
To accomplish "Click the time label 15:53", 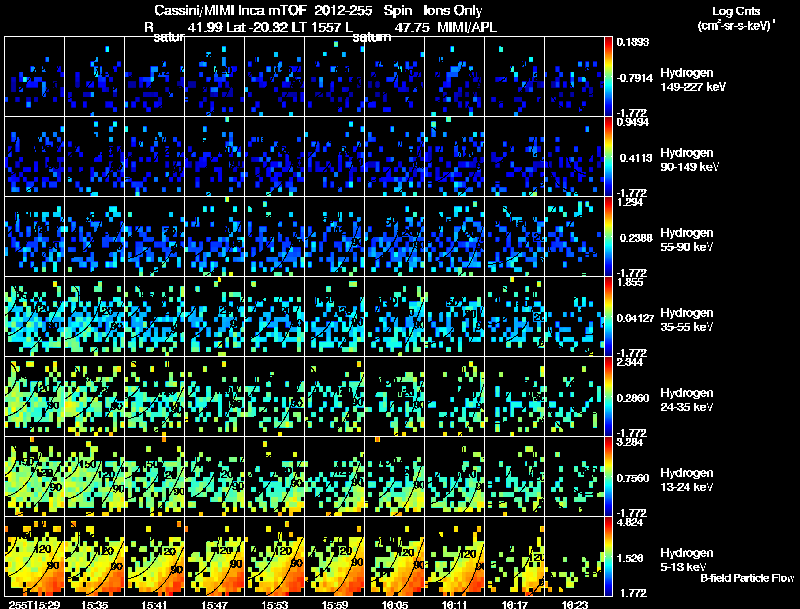I will [x=274, y=604].
